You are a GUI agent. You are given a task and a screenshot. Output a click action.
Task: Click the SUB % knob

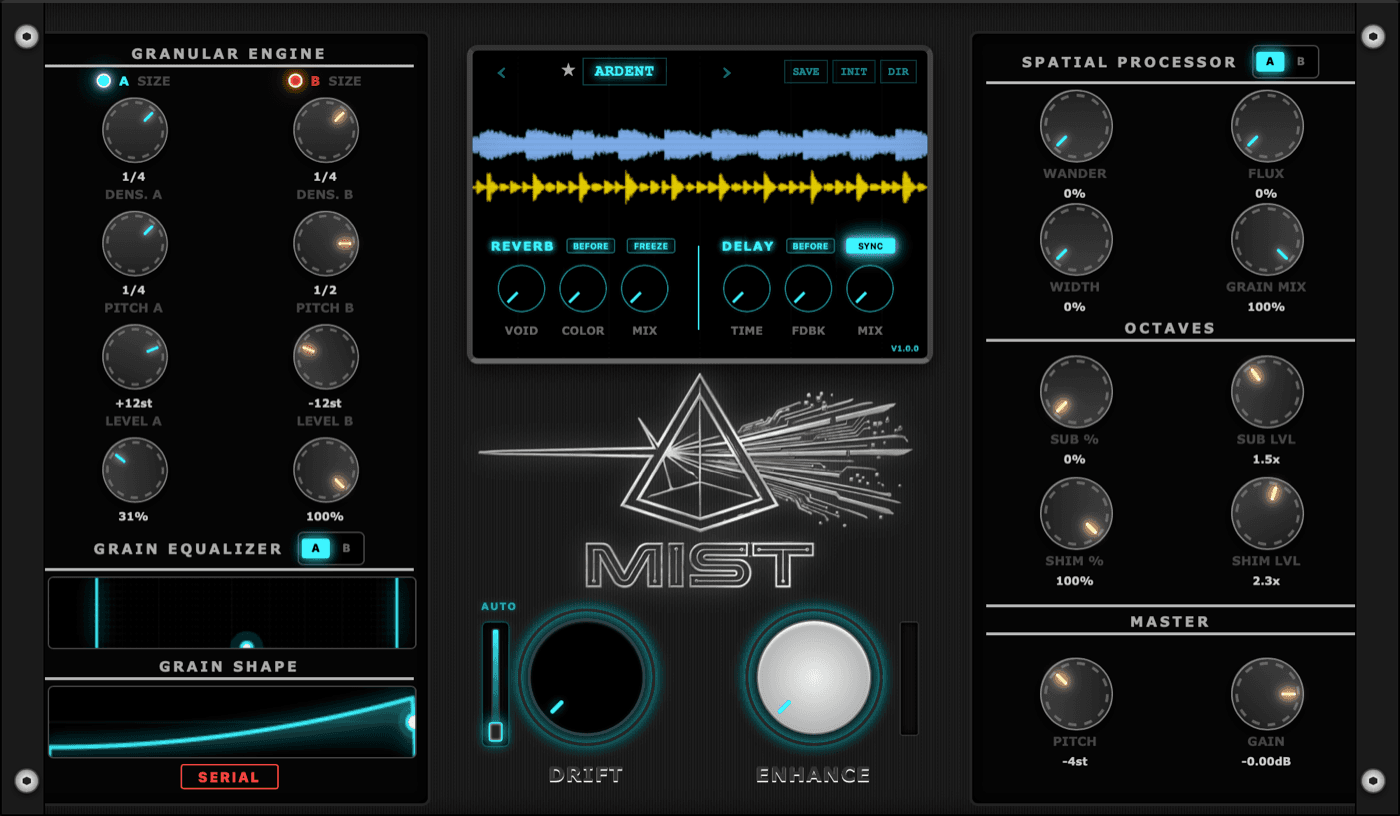(x=1076, y=392)
